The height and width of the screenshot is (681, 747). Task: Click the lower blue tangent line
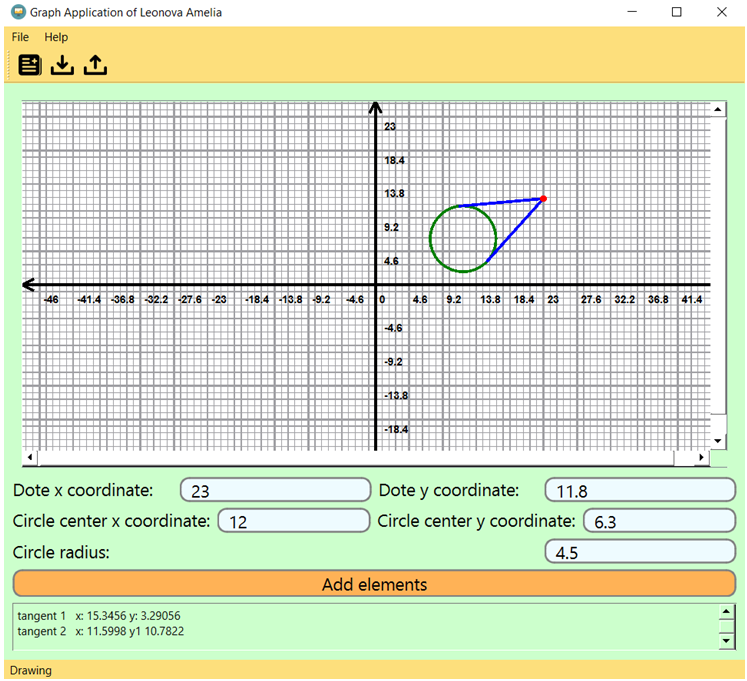(x=515, y=231)
